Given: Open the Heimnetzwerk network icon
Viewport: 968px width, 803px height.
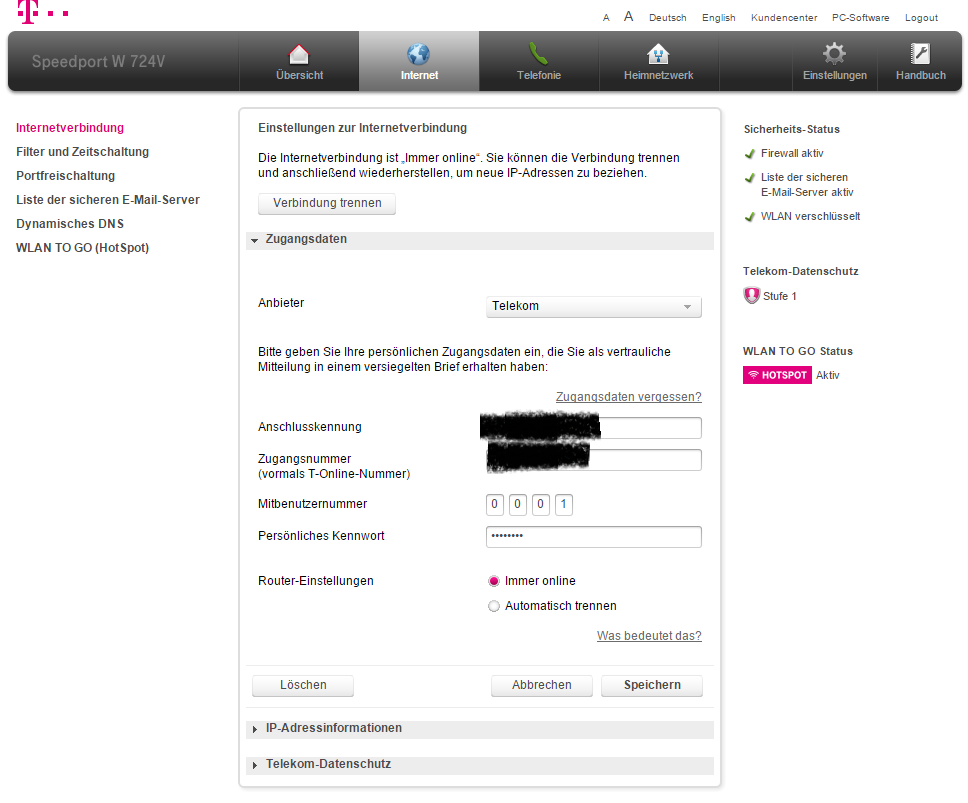Looking at the screenshot, I should click(x=658, y=54).
